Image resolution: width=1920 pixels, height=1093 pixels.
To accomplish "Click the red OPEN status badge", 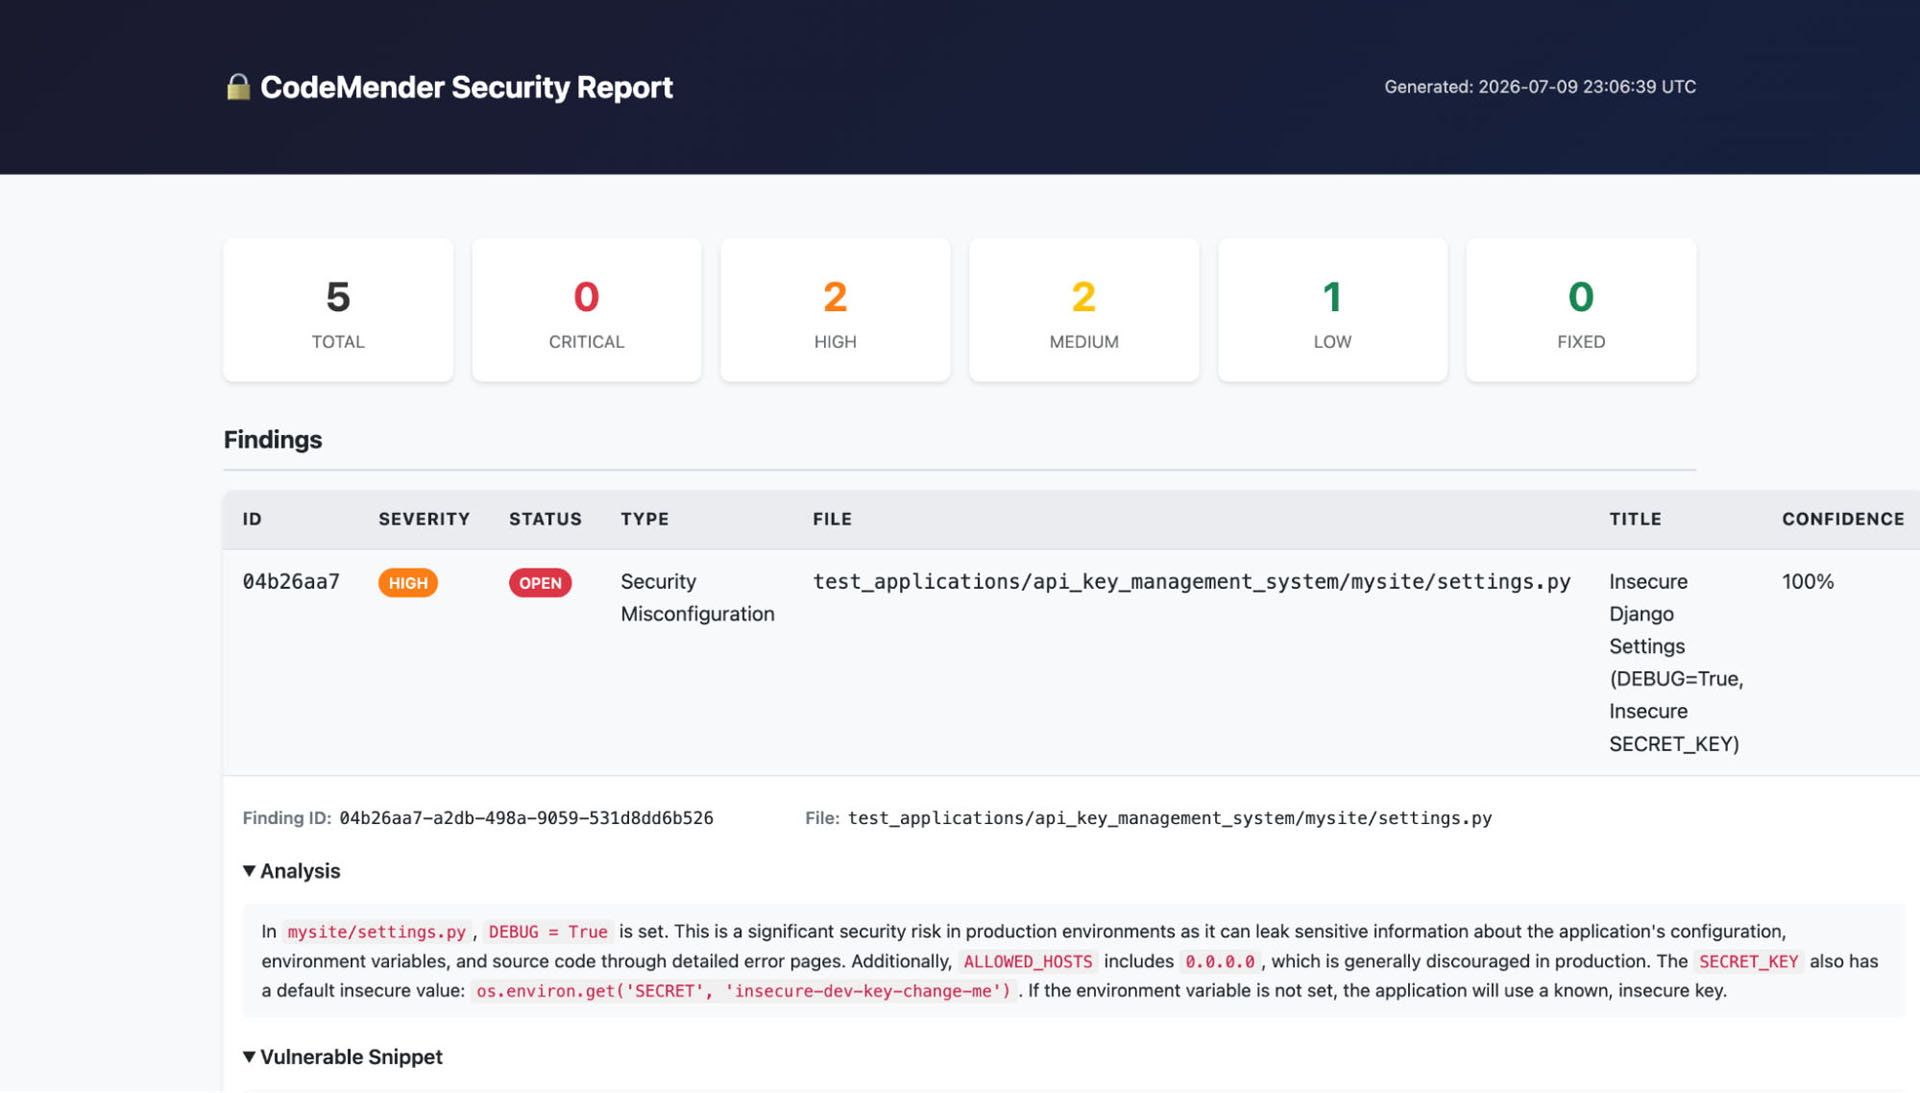I will (540, 583).
